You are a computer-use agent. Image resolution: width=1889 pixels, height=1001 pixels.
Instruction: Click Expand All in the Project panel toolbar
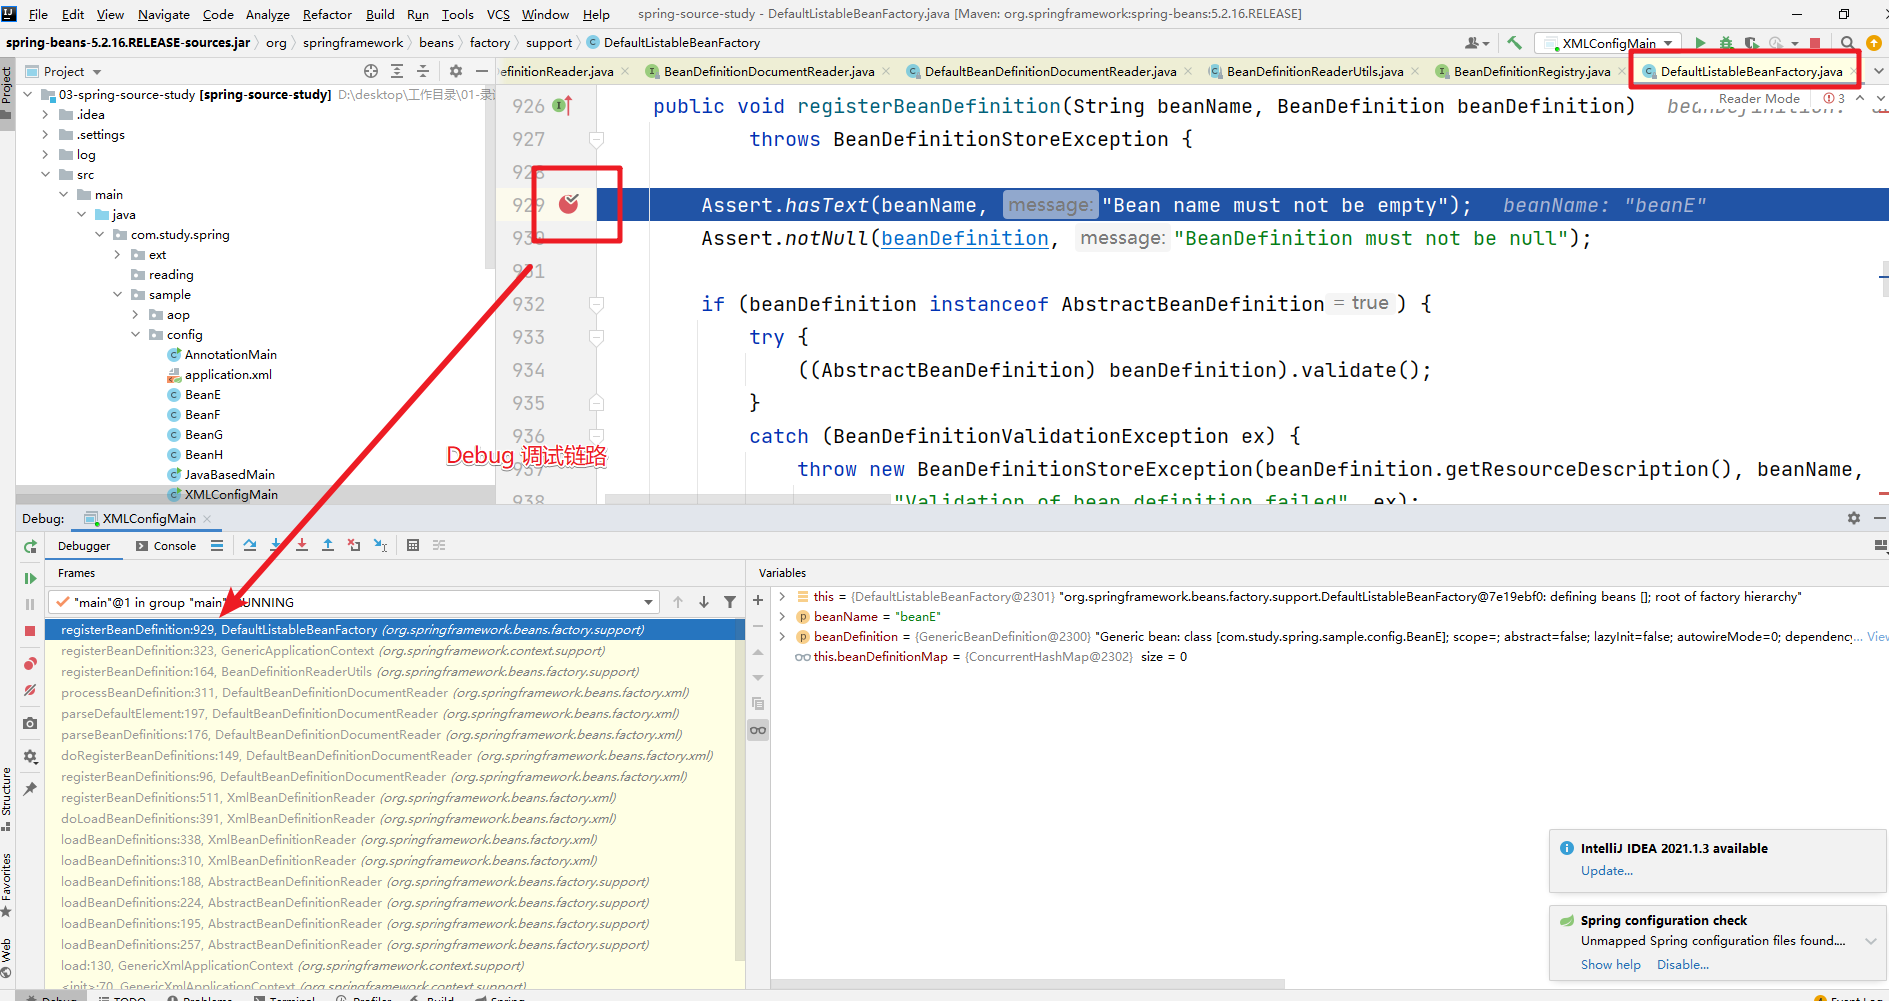tap(397, 71)
